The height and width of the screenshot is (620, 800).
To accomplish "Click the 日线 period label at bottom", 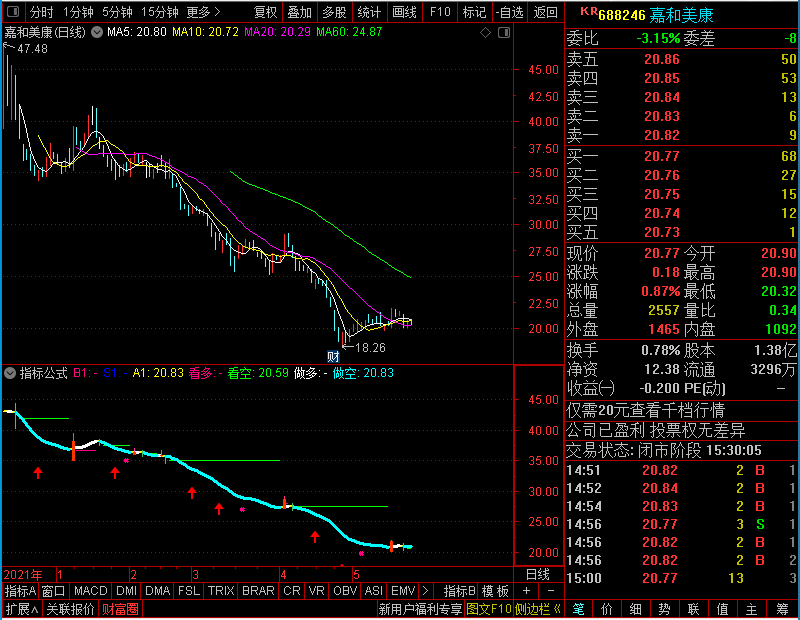I will 538,575.
